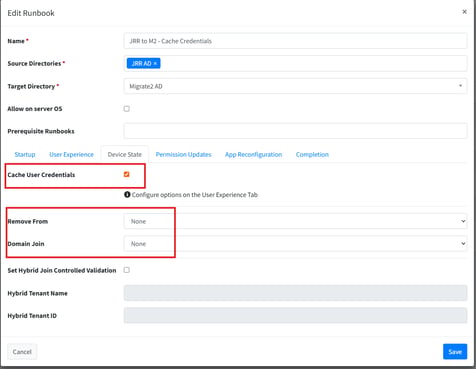Open the User Experience tab
The height and width of the screenshot is (369, 476).
(71, 154)
